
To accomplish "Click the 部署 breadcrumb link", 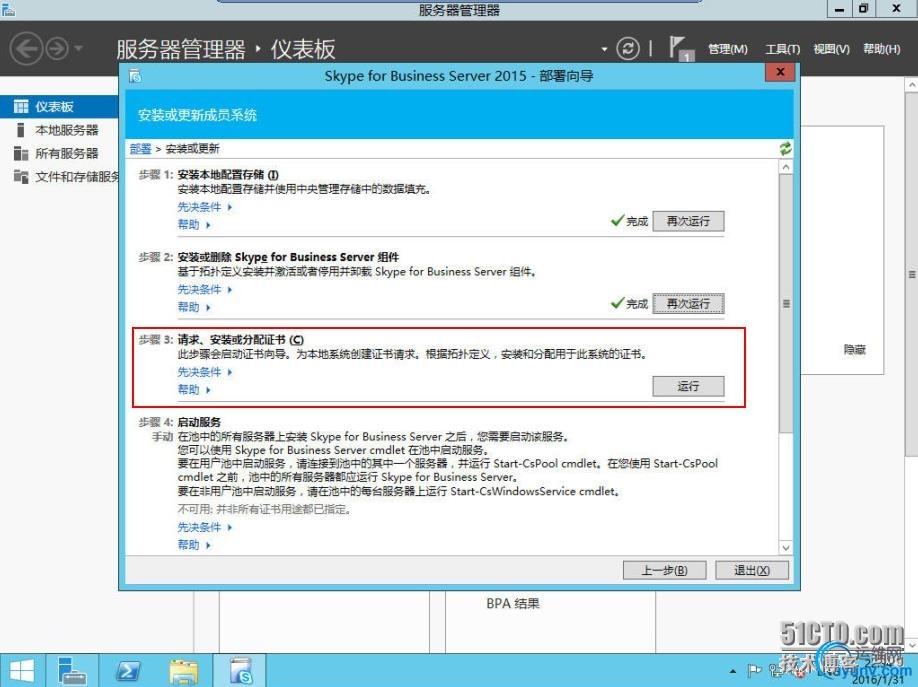I will click(141, 149).
